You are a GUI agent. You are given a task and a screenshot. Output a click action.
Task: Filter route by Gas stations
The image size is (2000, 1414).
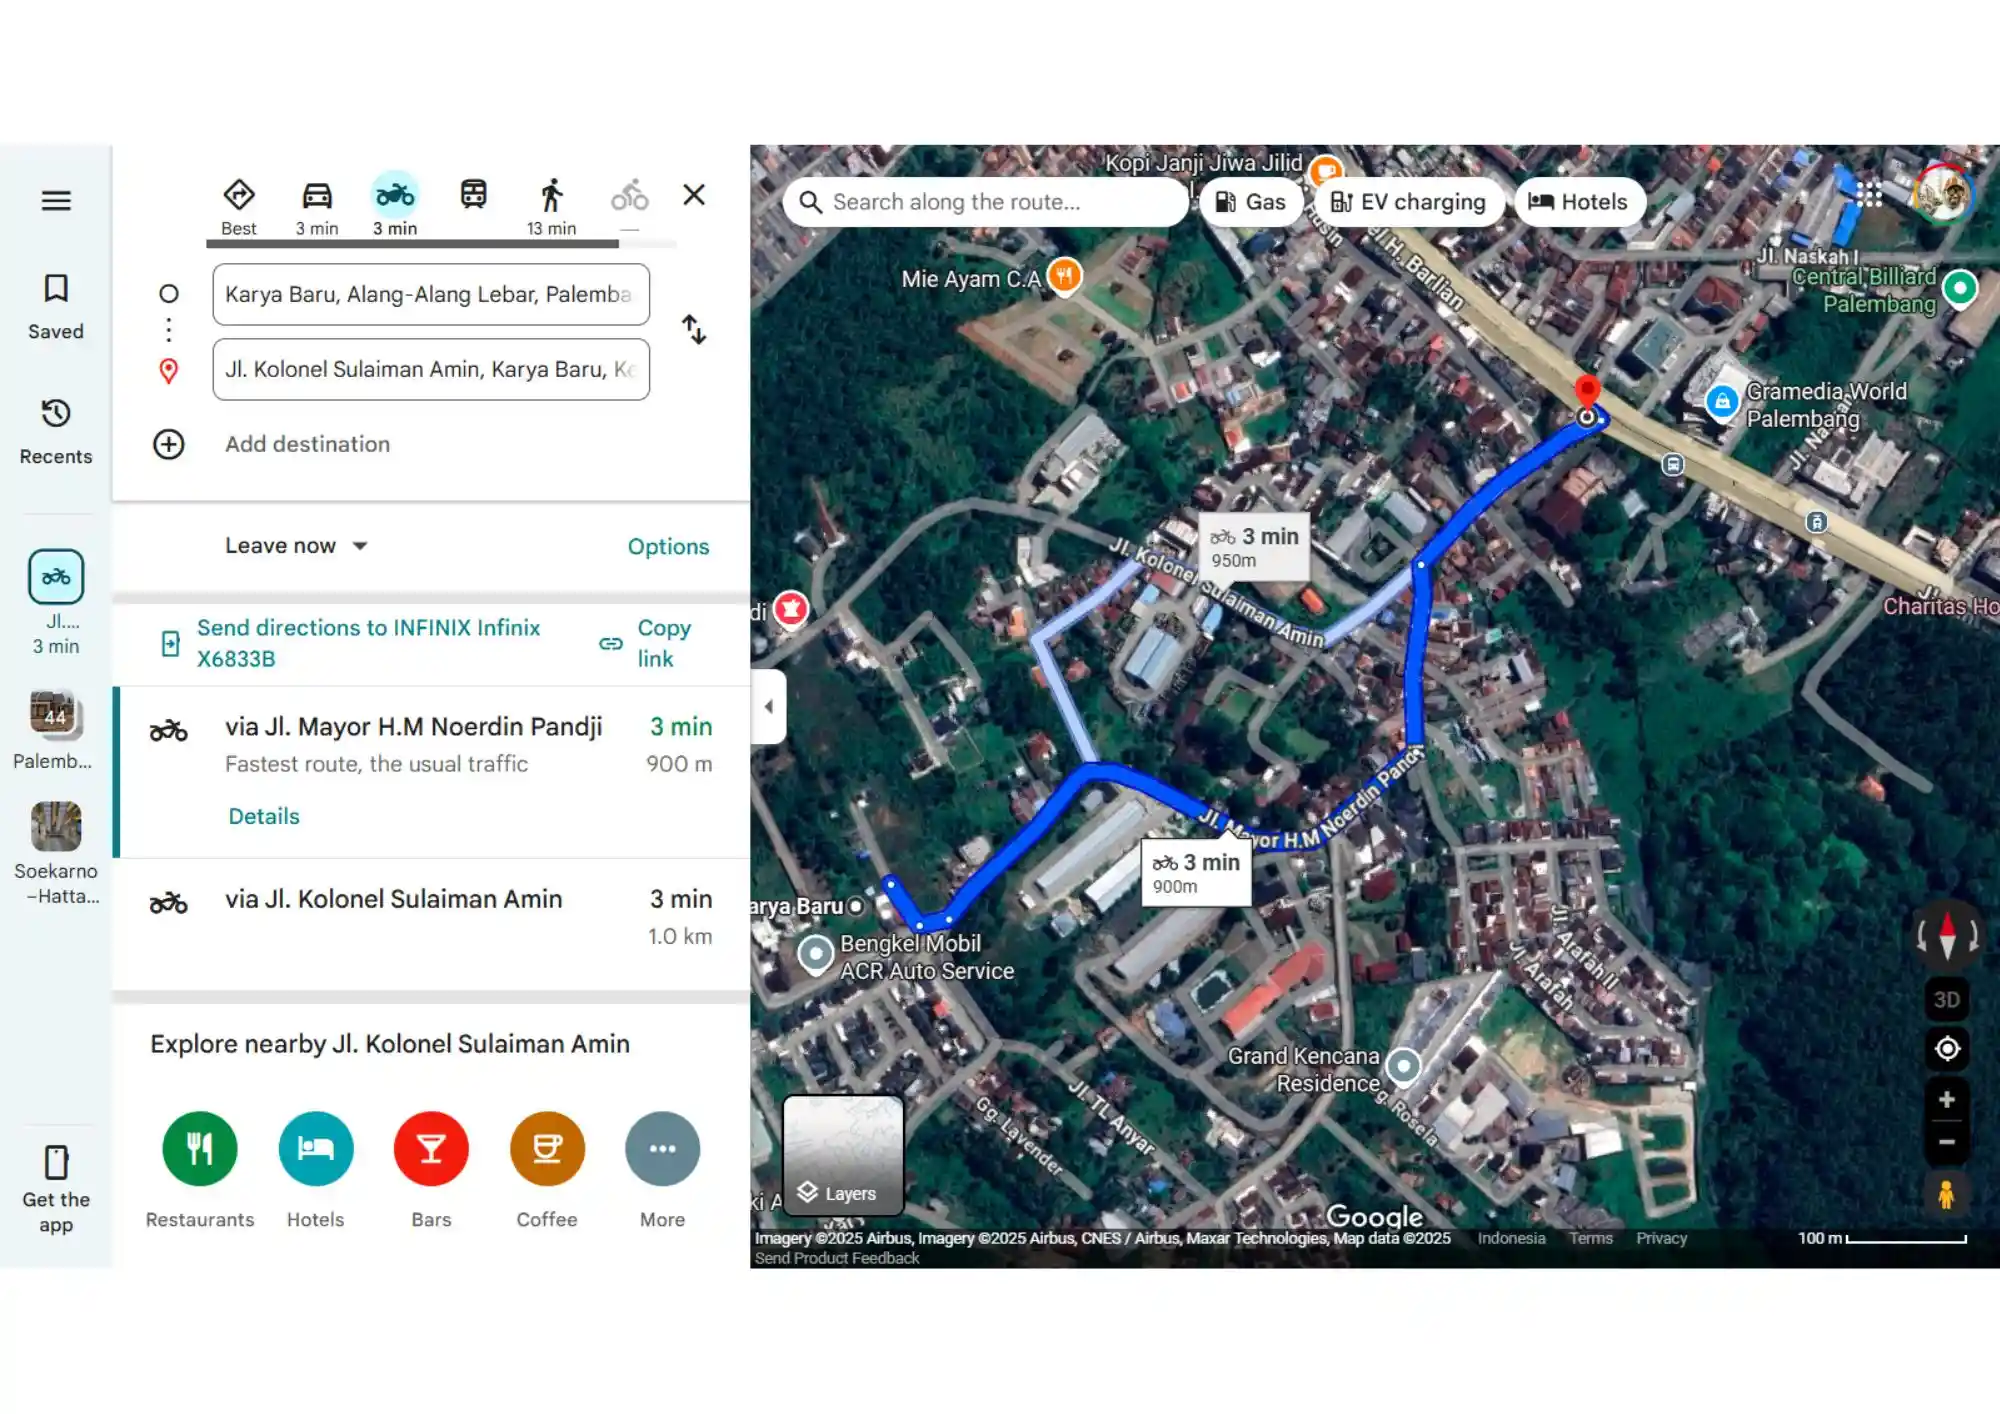pos(1250,202)
